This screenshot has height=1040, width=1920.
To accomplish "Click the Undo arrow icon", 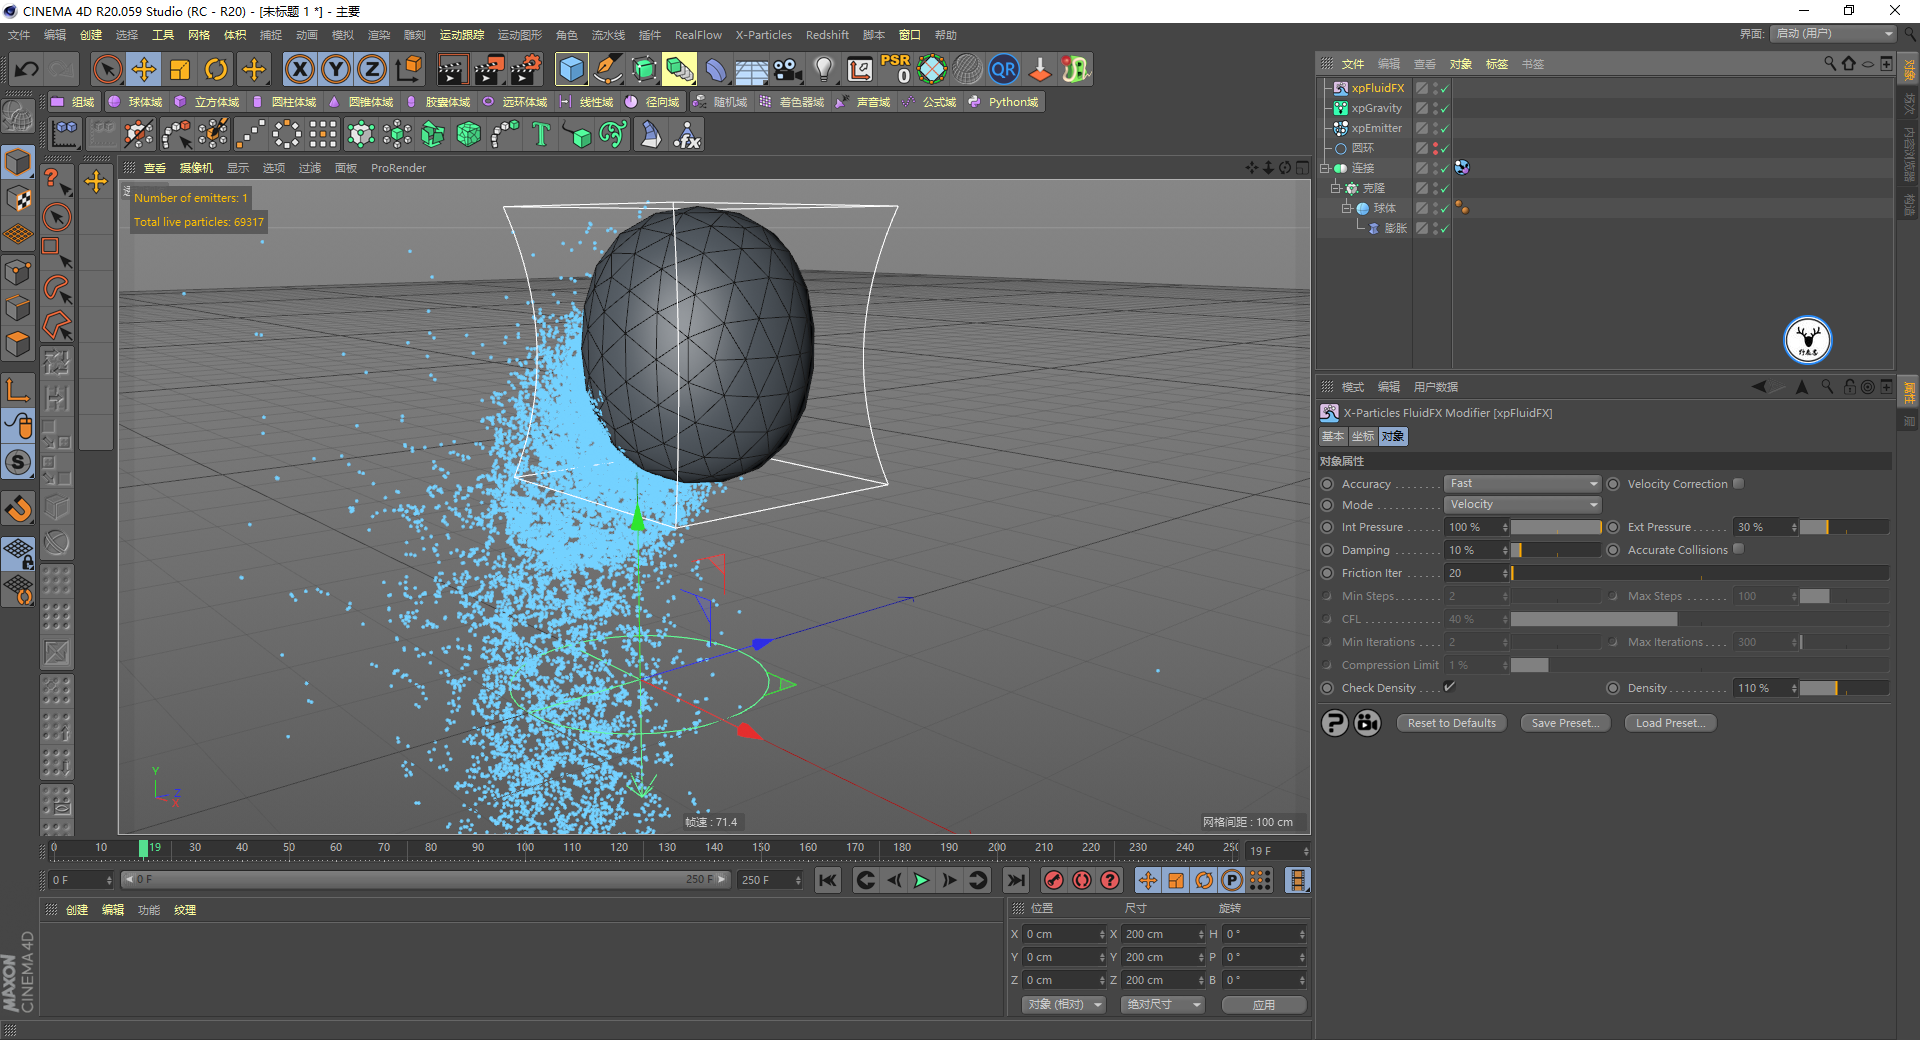I will click(27, 69).
